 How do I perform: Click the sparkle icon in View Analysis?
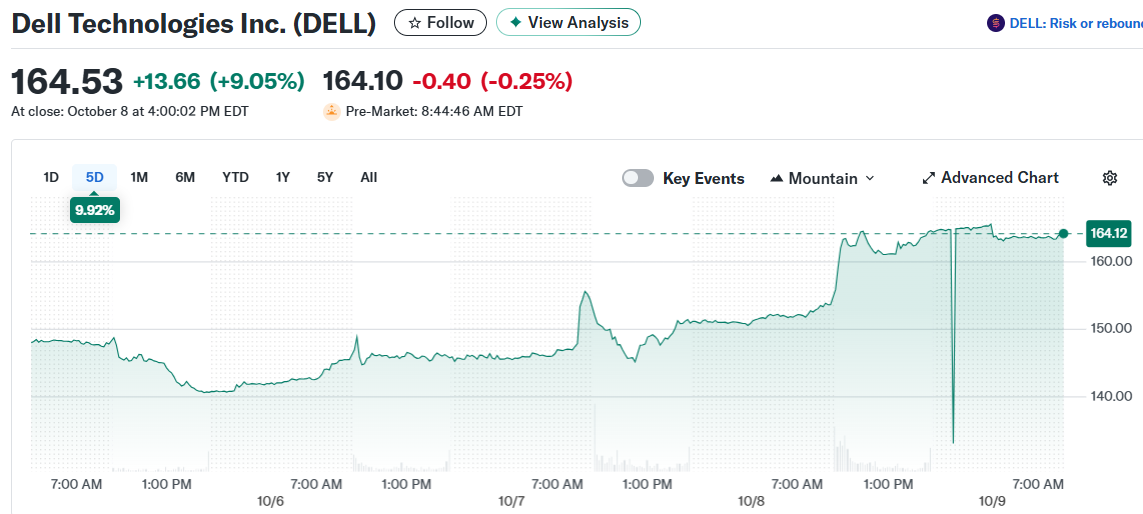(515, 23)
